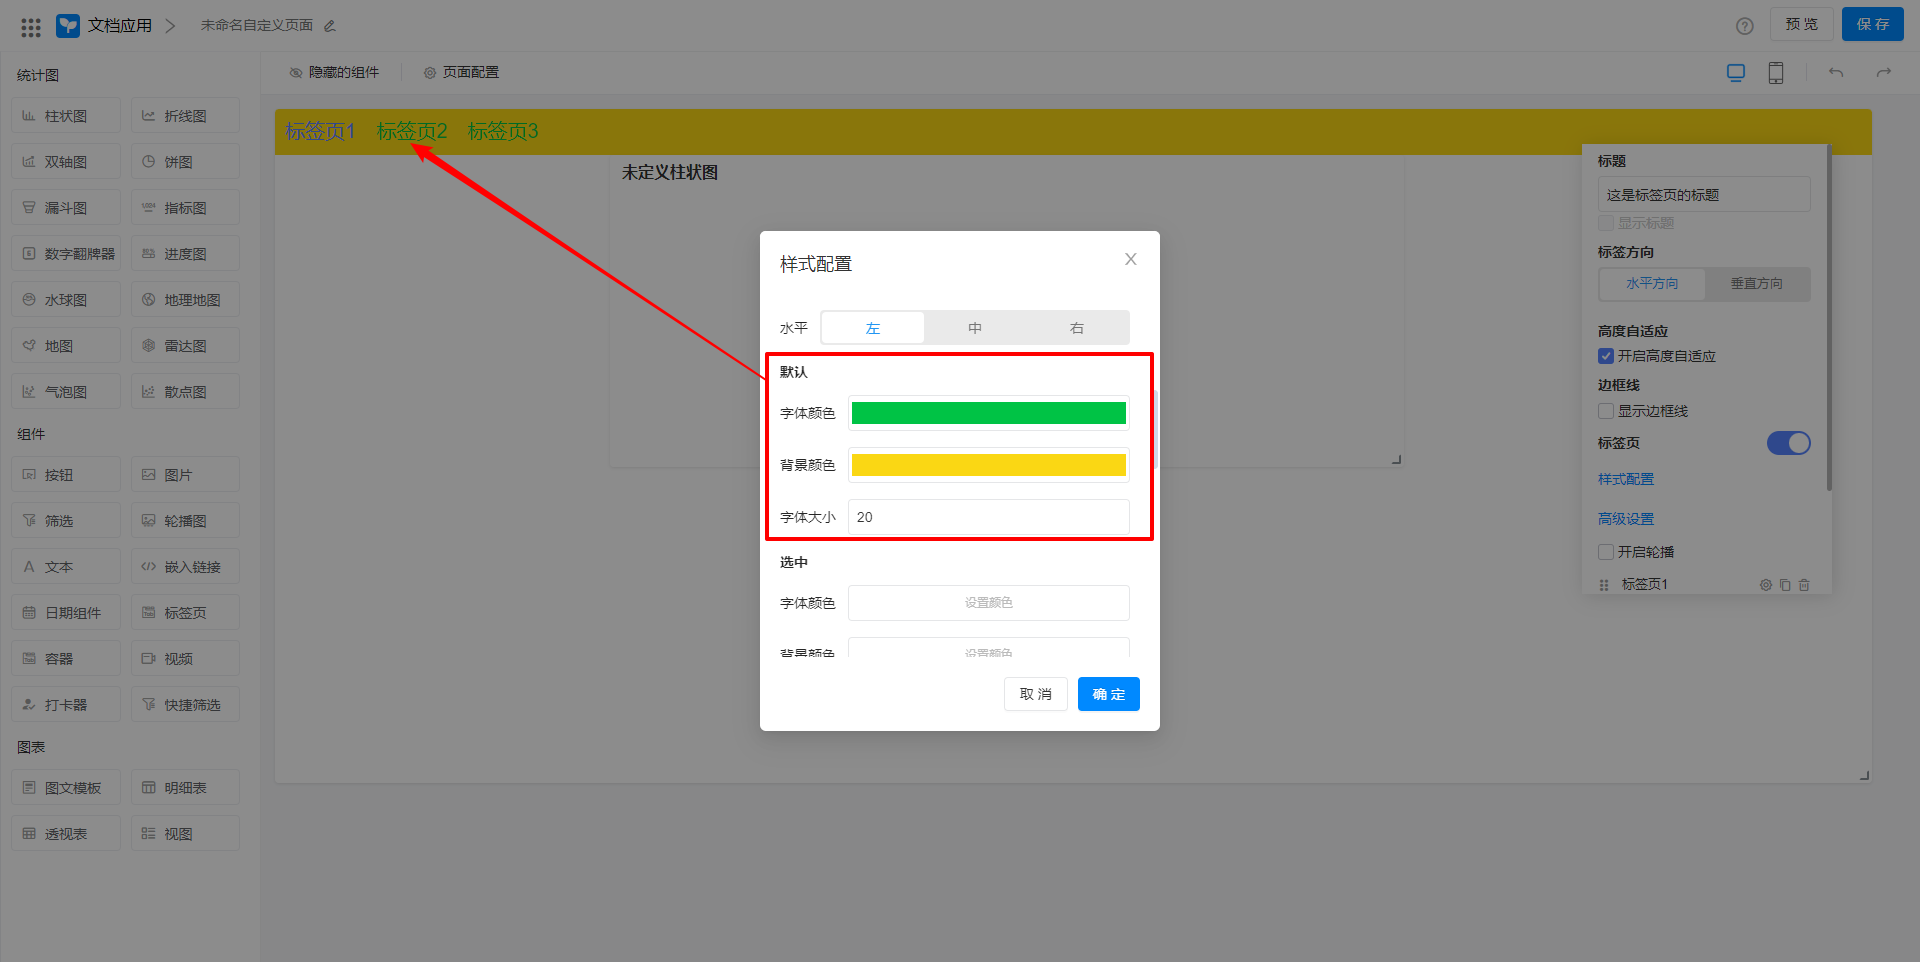Open settings gear for 标签页1
Screen dimensions: 1920x962
point(1766,585)
